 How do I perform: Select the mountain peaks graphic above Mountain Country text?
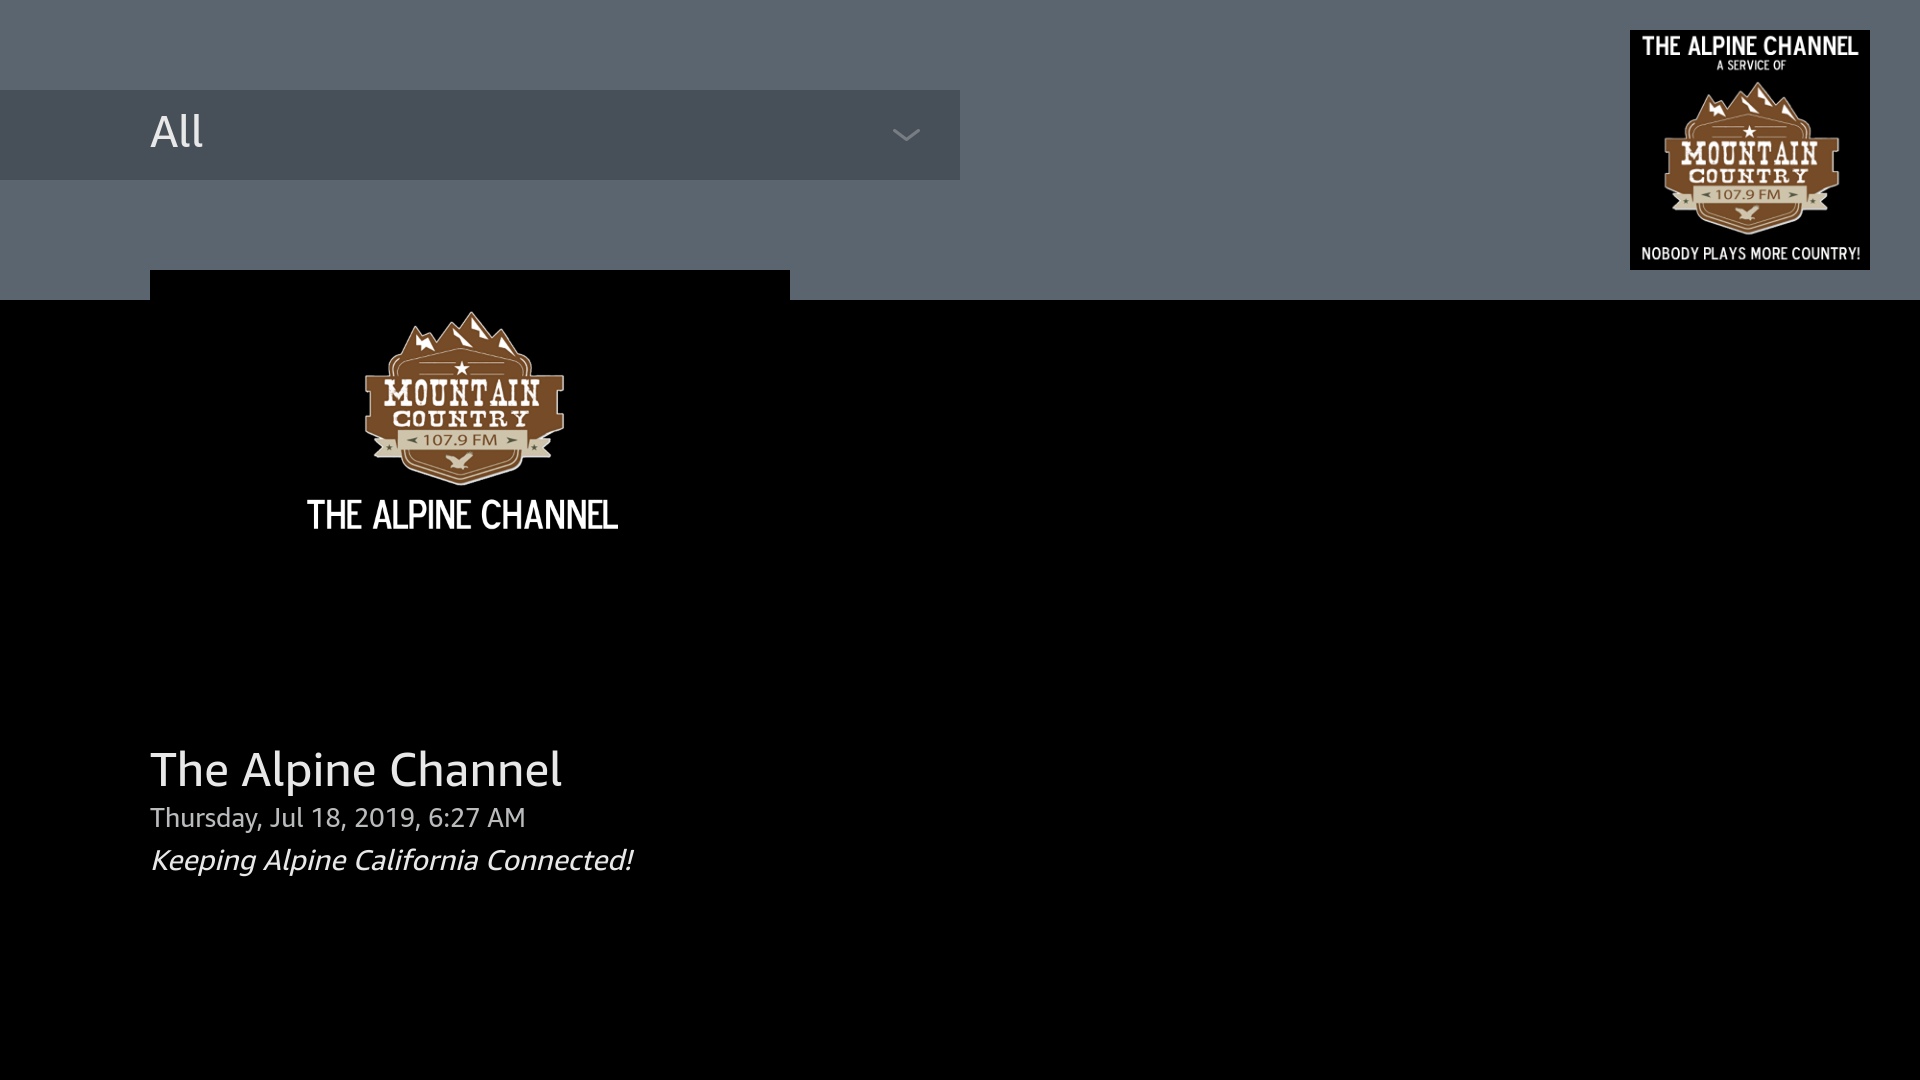462,335
